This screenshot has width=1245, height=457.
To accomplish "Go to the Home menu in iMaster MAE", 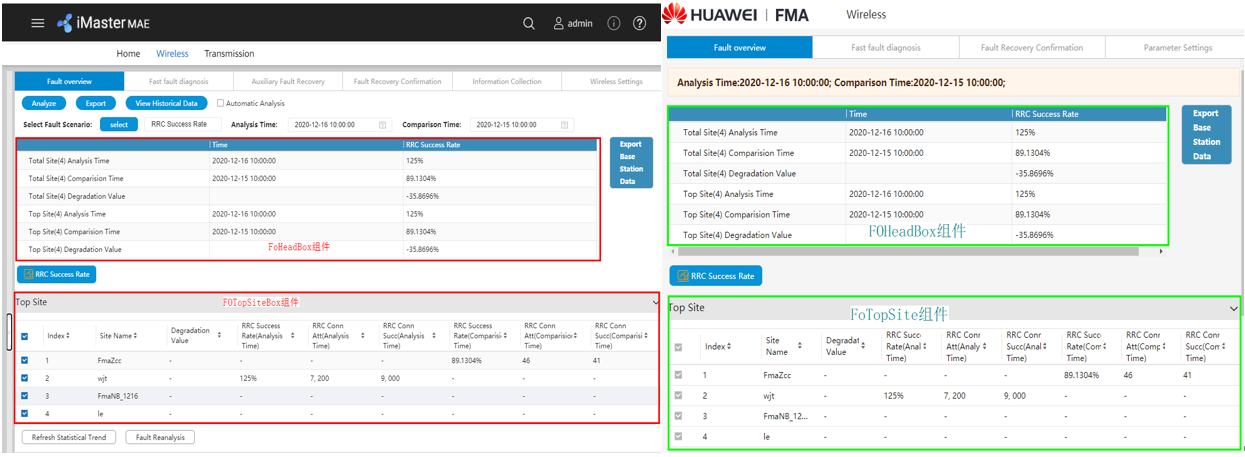I will [x=128, y=54].
